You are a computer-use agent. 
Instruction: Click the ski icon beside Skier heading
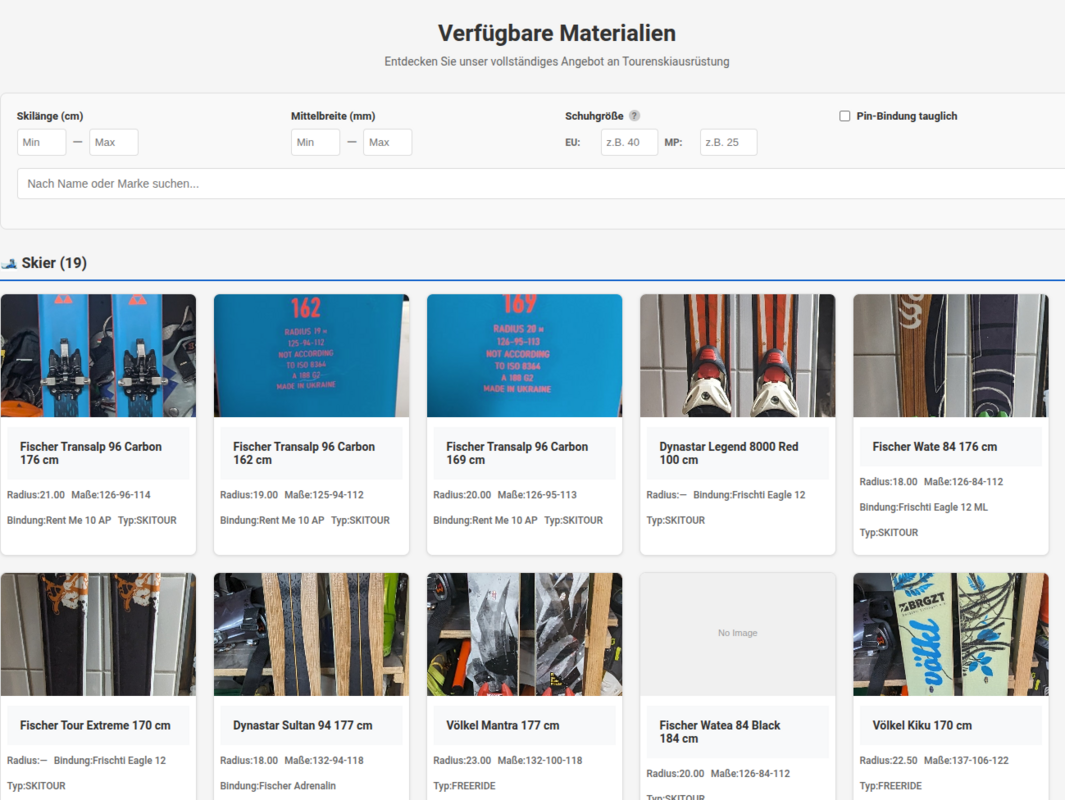click(10, 263)
